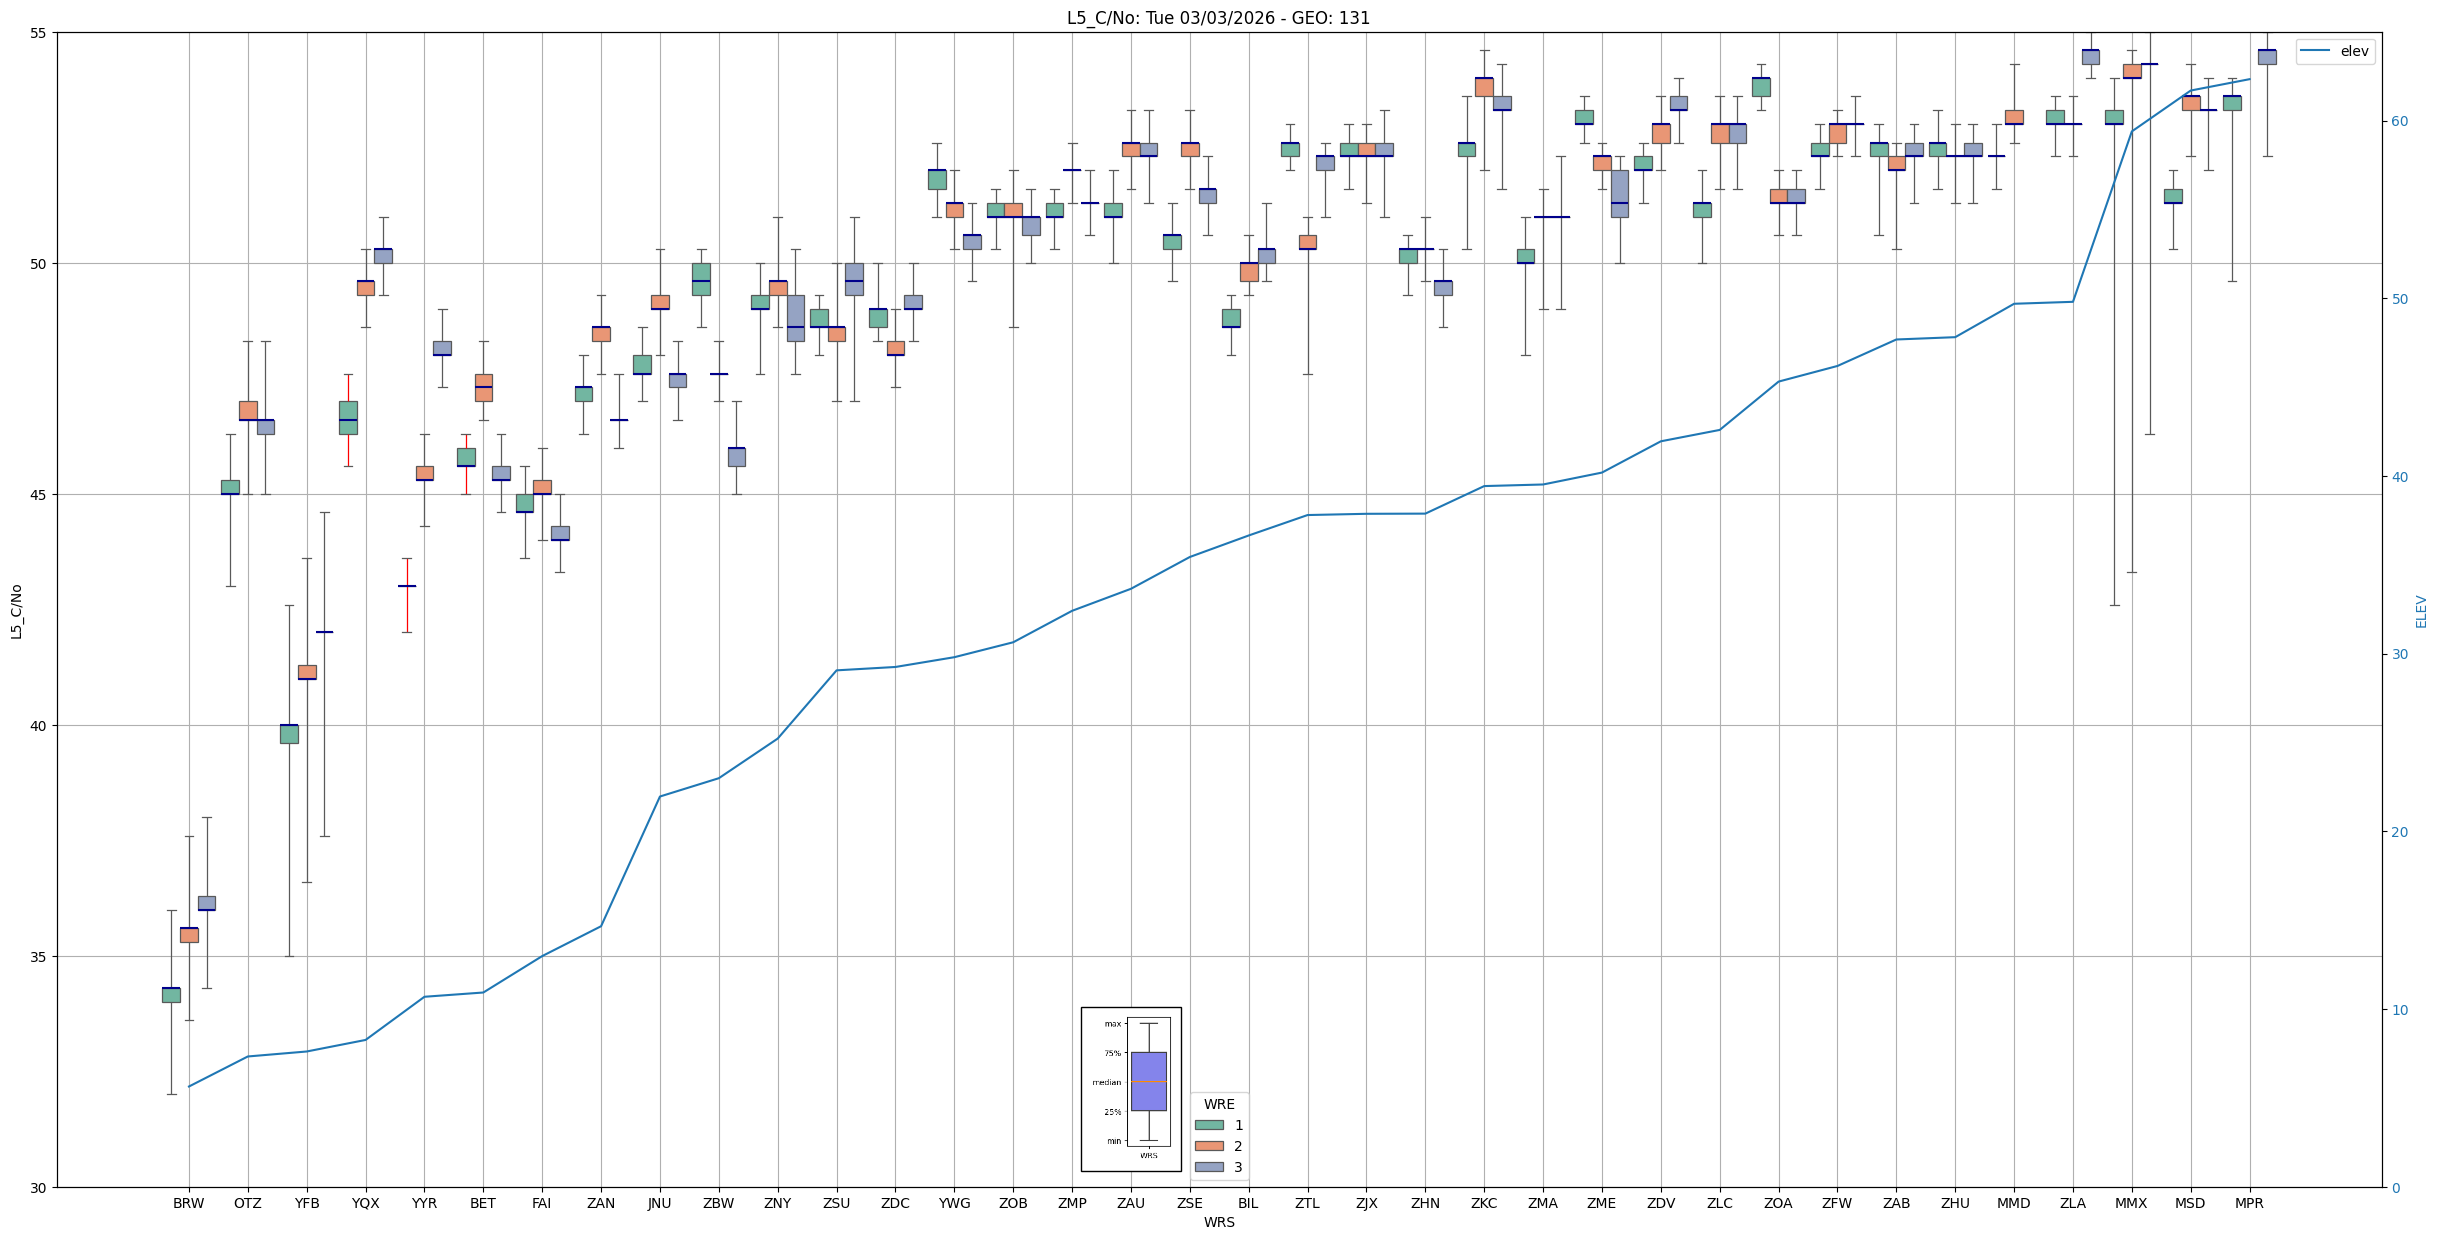This screenshot has height=1240, width=2438.
Task: Click the ELEV right axis label
Action: click(x=2421, y=611)
